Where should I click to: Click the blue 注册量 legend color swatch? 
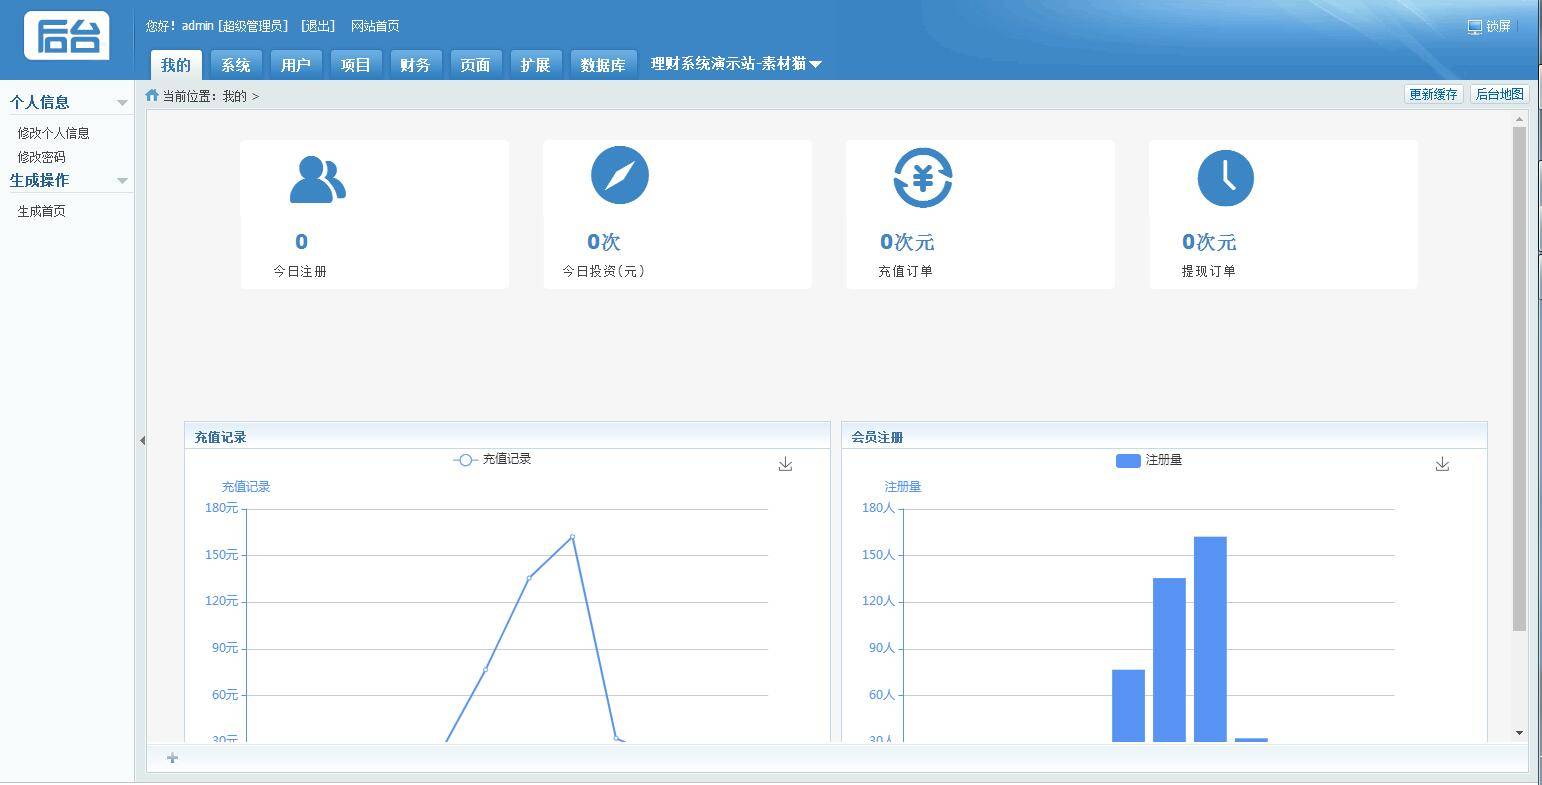tap(1127, 460)
